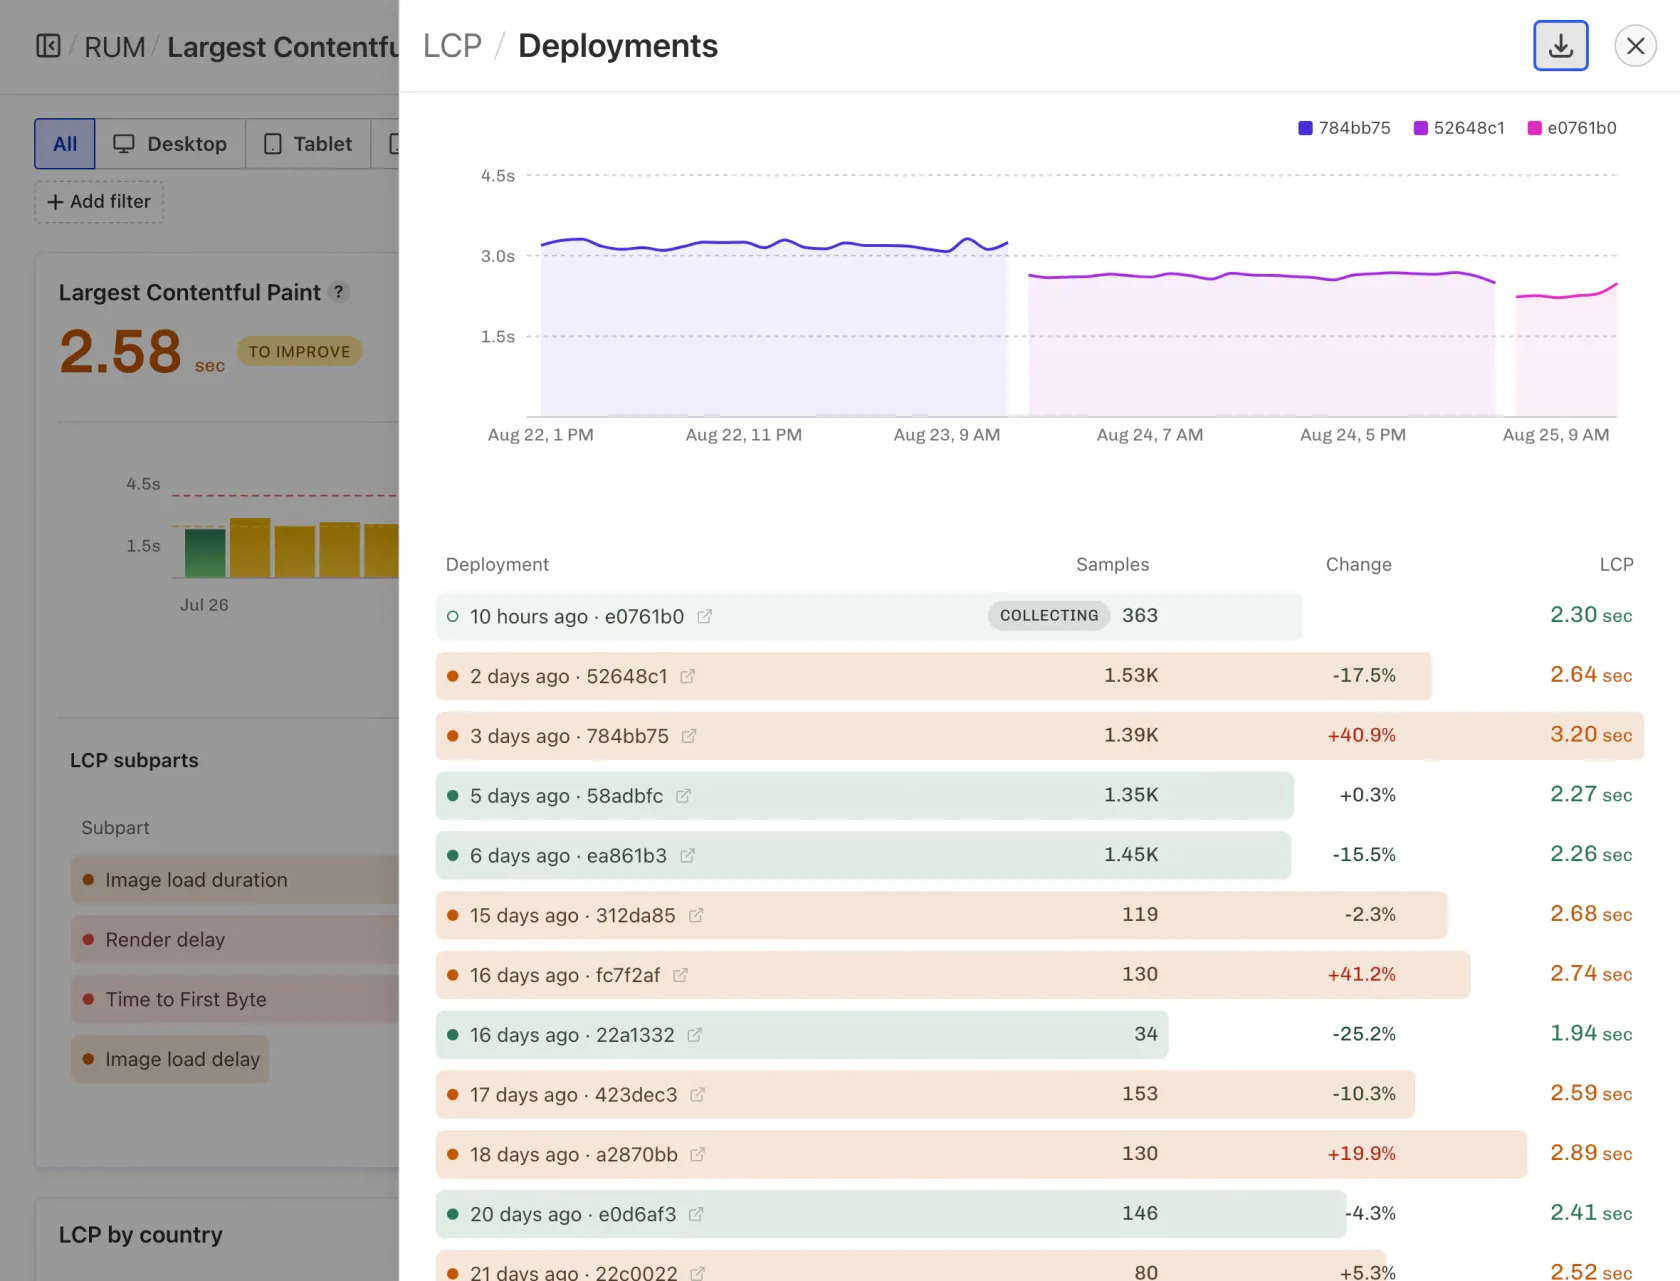Image resolution: width=1680 pixels, height=1281 pixels.
Task: Click the +41.2% change value
Action: 1361,974
